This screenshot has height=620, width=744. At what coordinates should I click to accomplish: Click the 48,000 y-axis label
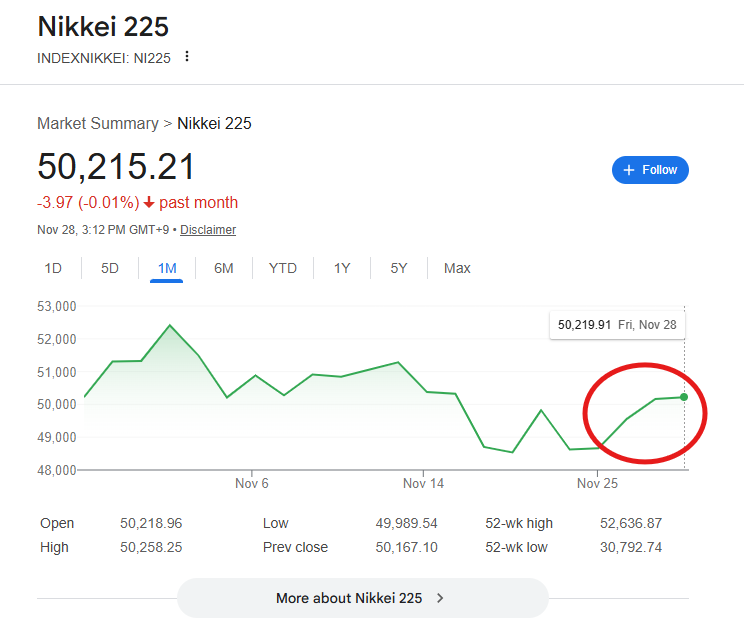click(x=56, y=470)
